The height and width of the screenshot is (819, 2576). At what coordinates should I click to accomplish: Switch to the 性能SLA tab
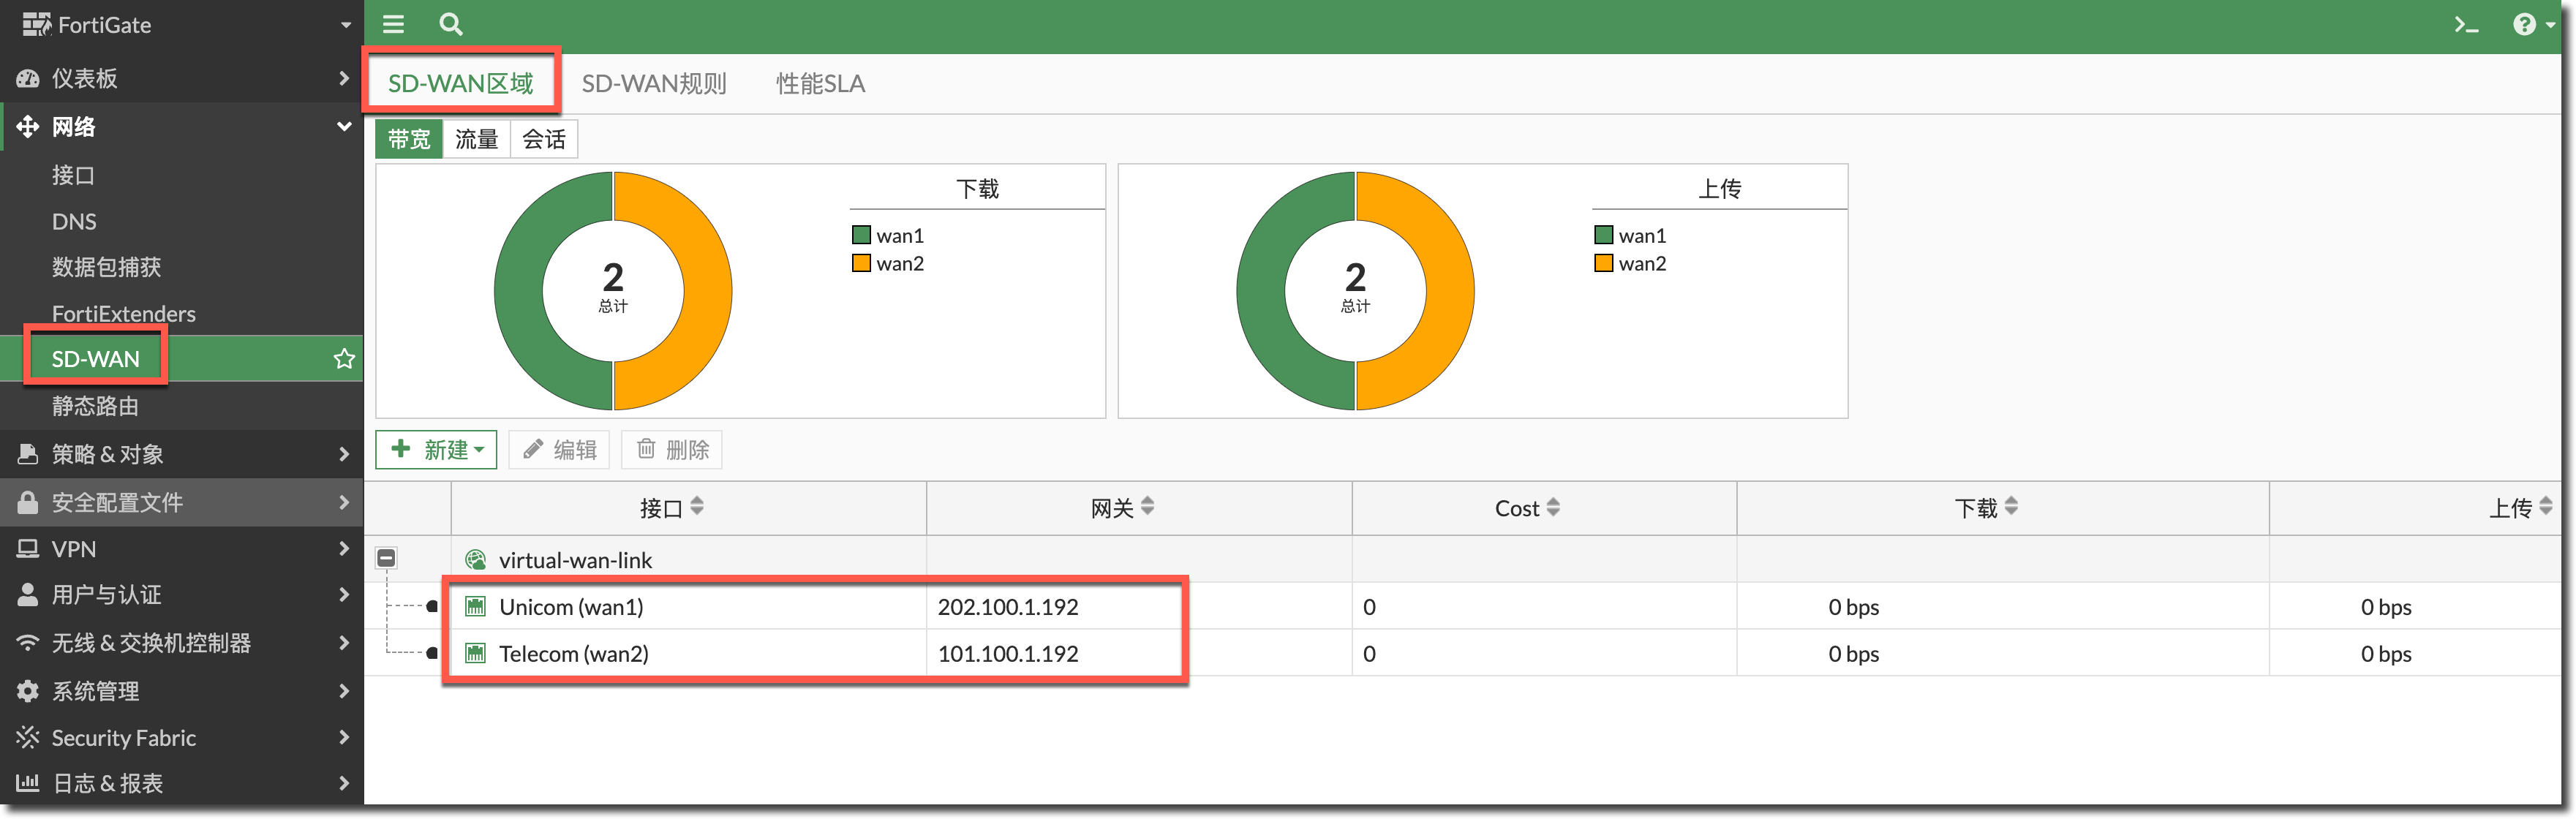click(x=820, y=84)
